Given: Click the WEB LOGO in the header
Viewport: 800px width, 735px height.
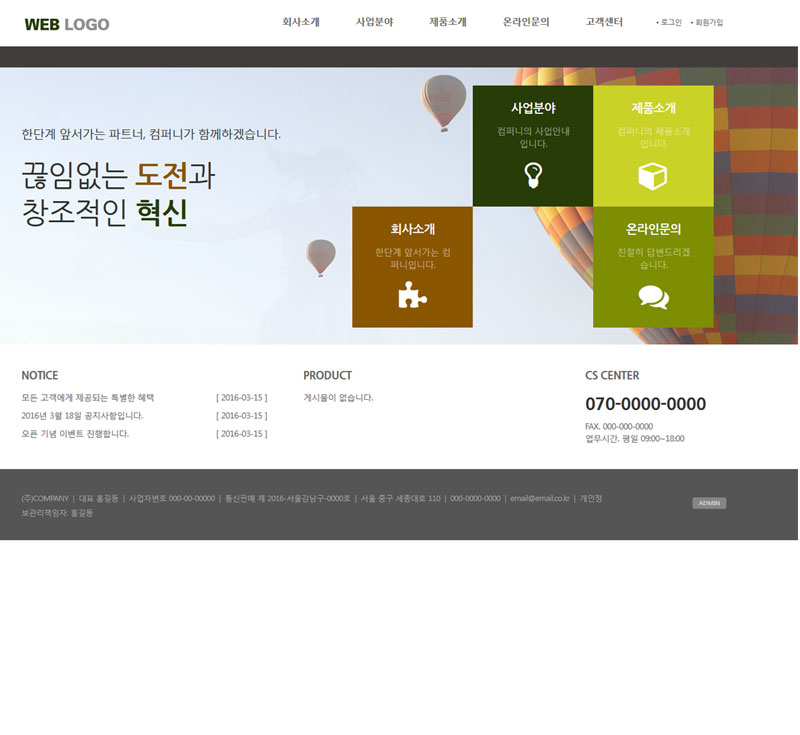Looking at the screenshot, I should 67,24.
